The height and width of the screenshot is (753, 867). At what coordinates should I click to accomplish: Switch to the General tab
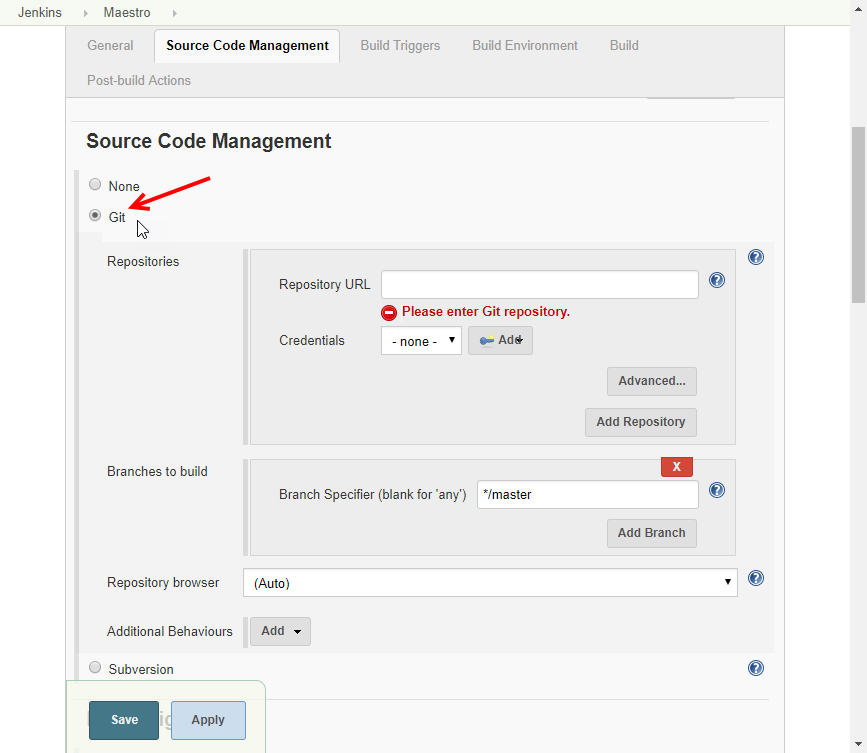110,45
